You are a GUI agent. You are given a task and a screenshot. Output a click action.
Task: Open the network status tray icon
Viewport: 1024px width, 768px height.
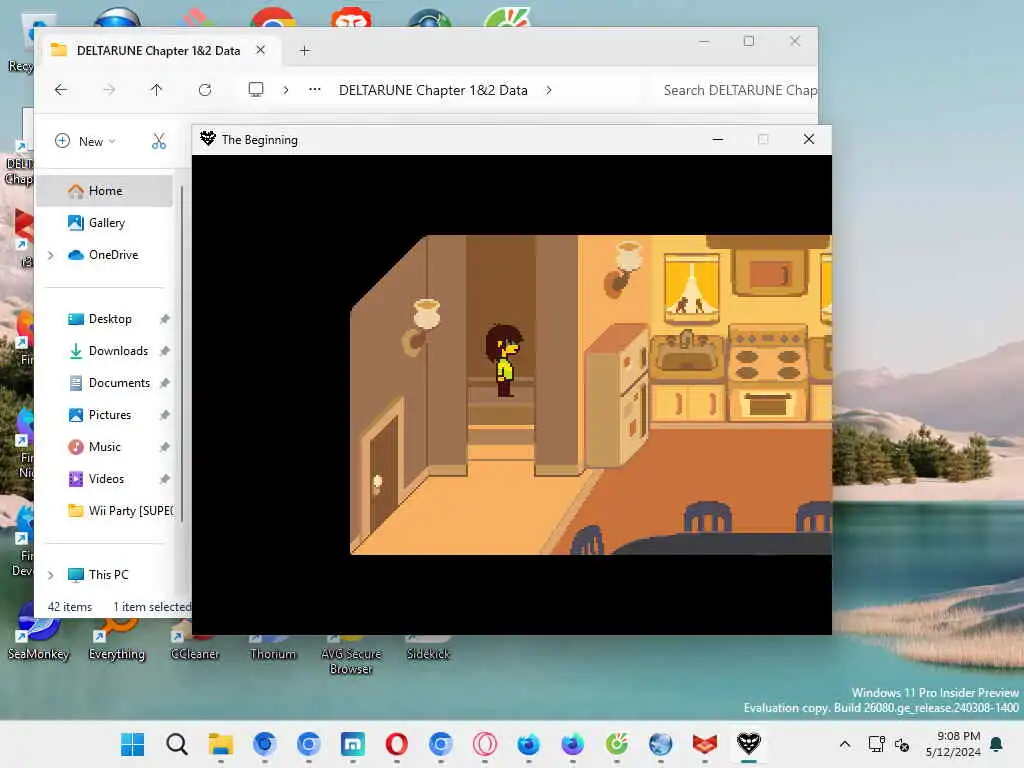click(876, 744)
